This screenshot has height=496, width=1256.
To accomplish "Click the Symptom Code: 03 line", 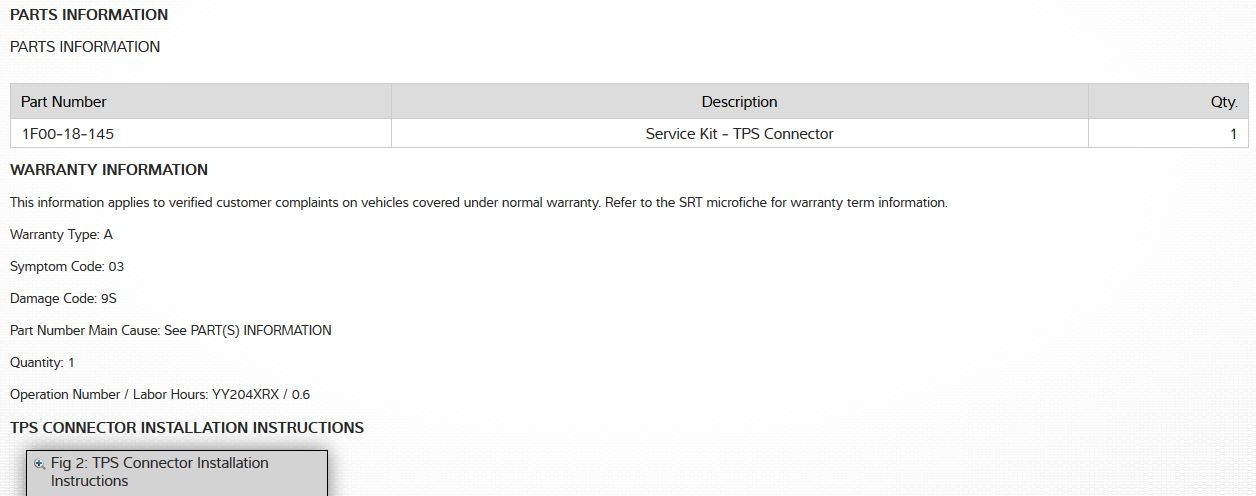I will 67,267.
